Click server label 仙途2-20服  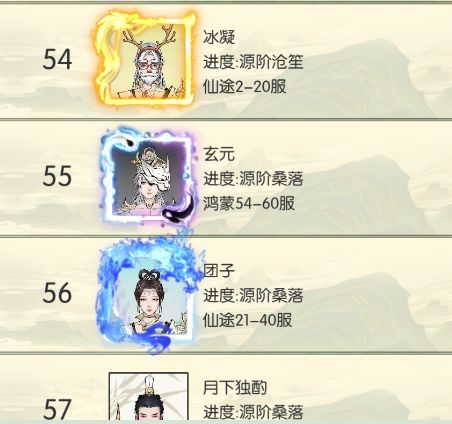coord(245,87)
